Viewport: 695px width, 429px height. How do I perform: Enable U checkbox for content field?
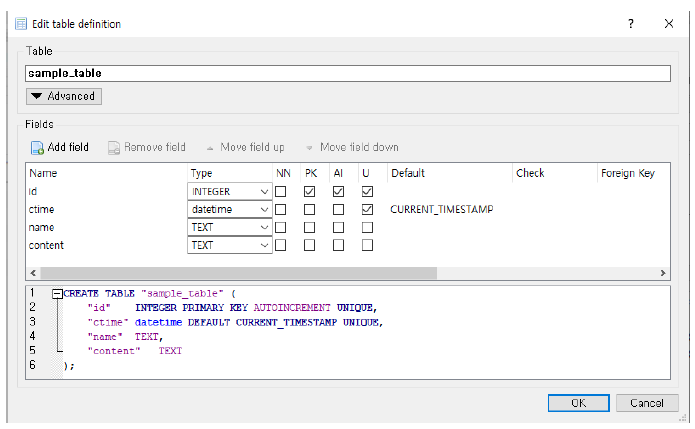367,245
